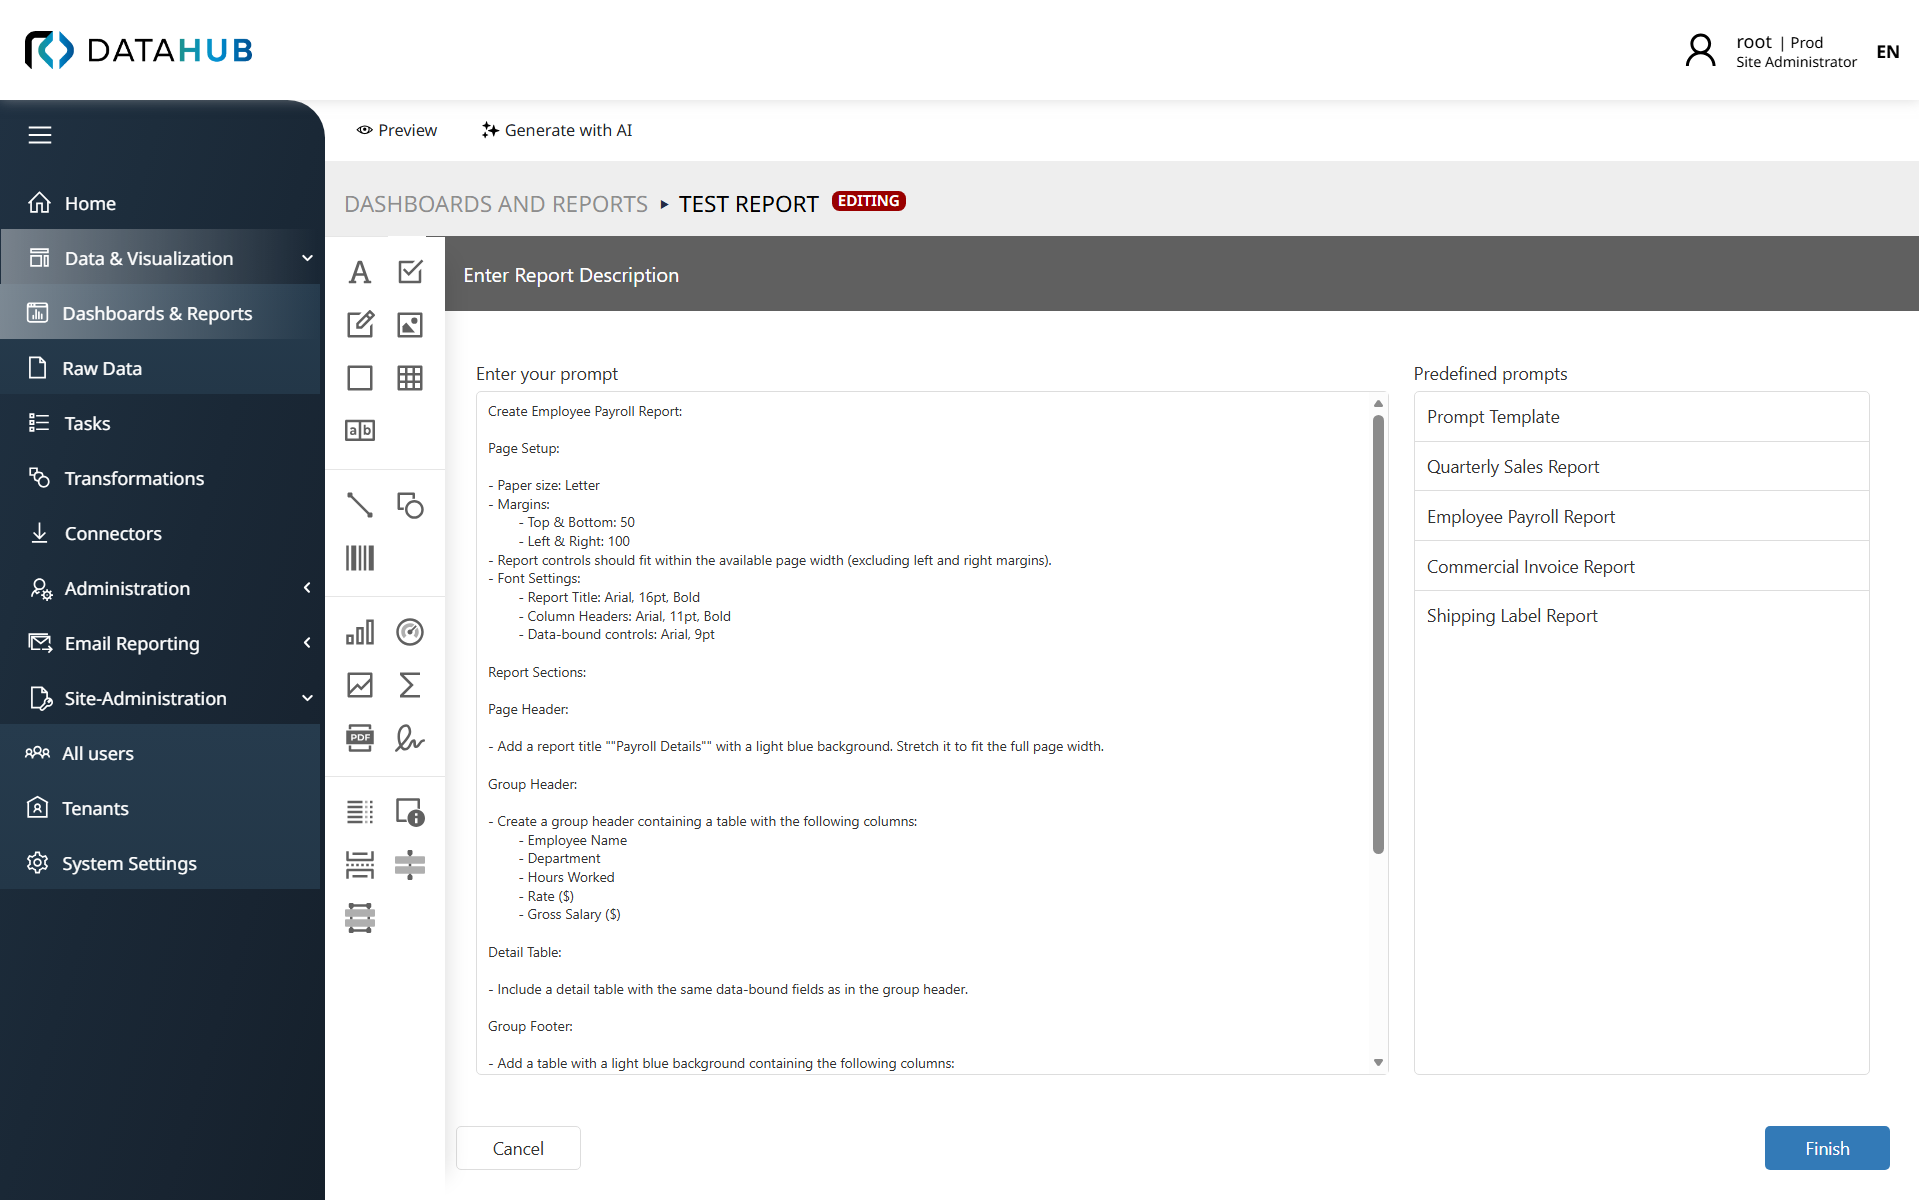Choose the Table control tool
This screenshot has width=1919, height=1200.
click(410, 378)
